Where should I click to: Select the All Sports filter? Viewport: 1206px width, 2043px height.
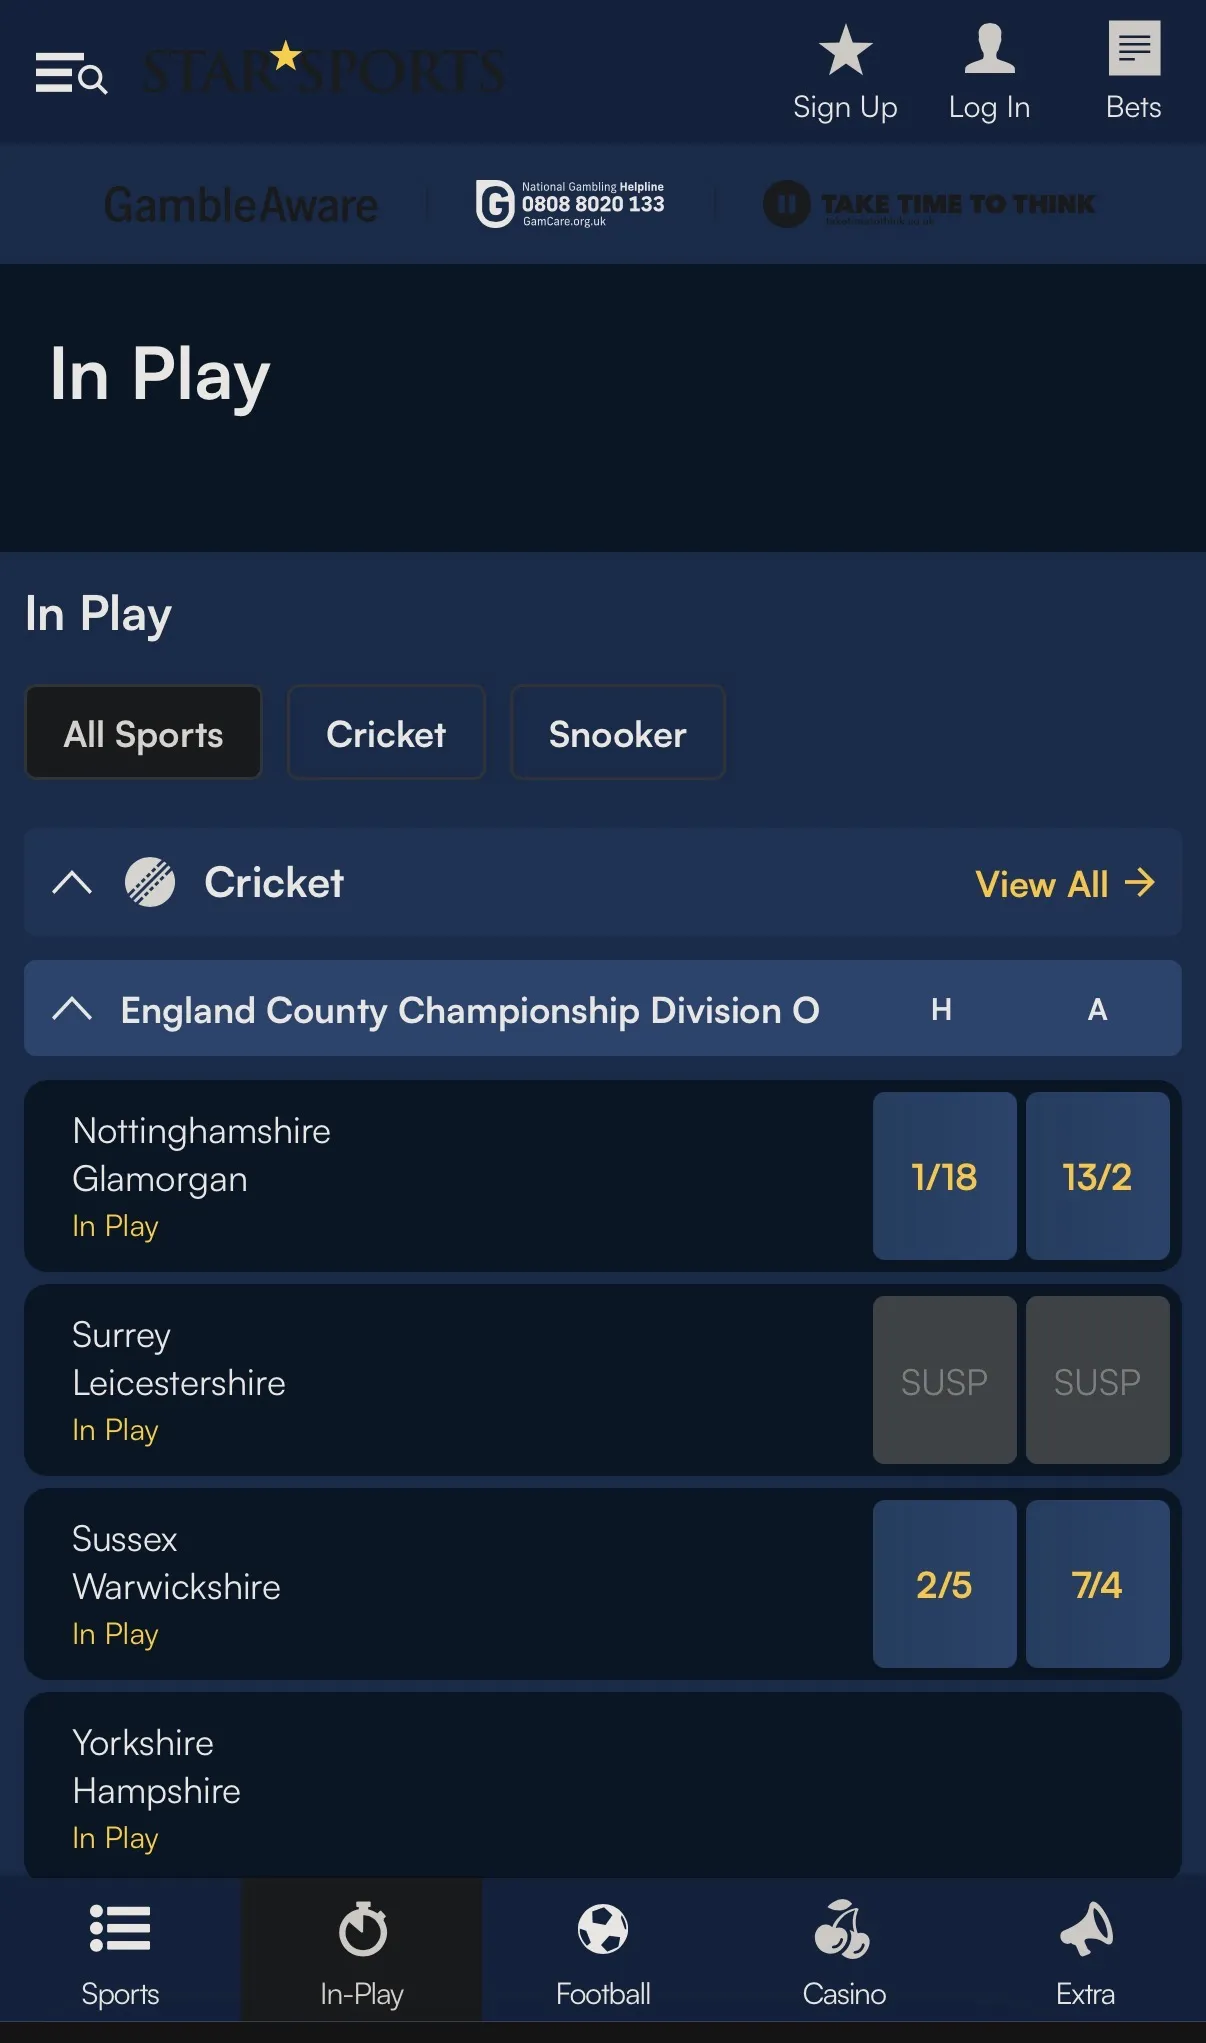point(143,732)
